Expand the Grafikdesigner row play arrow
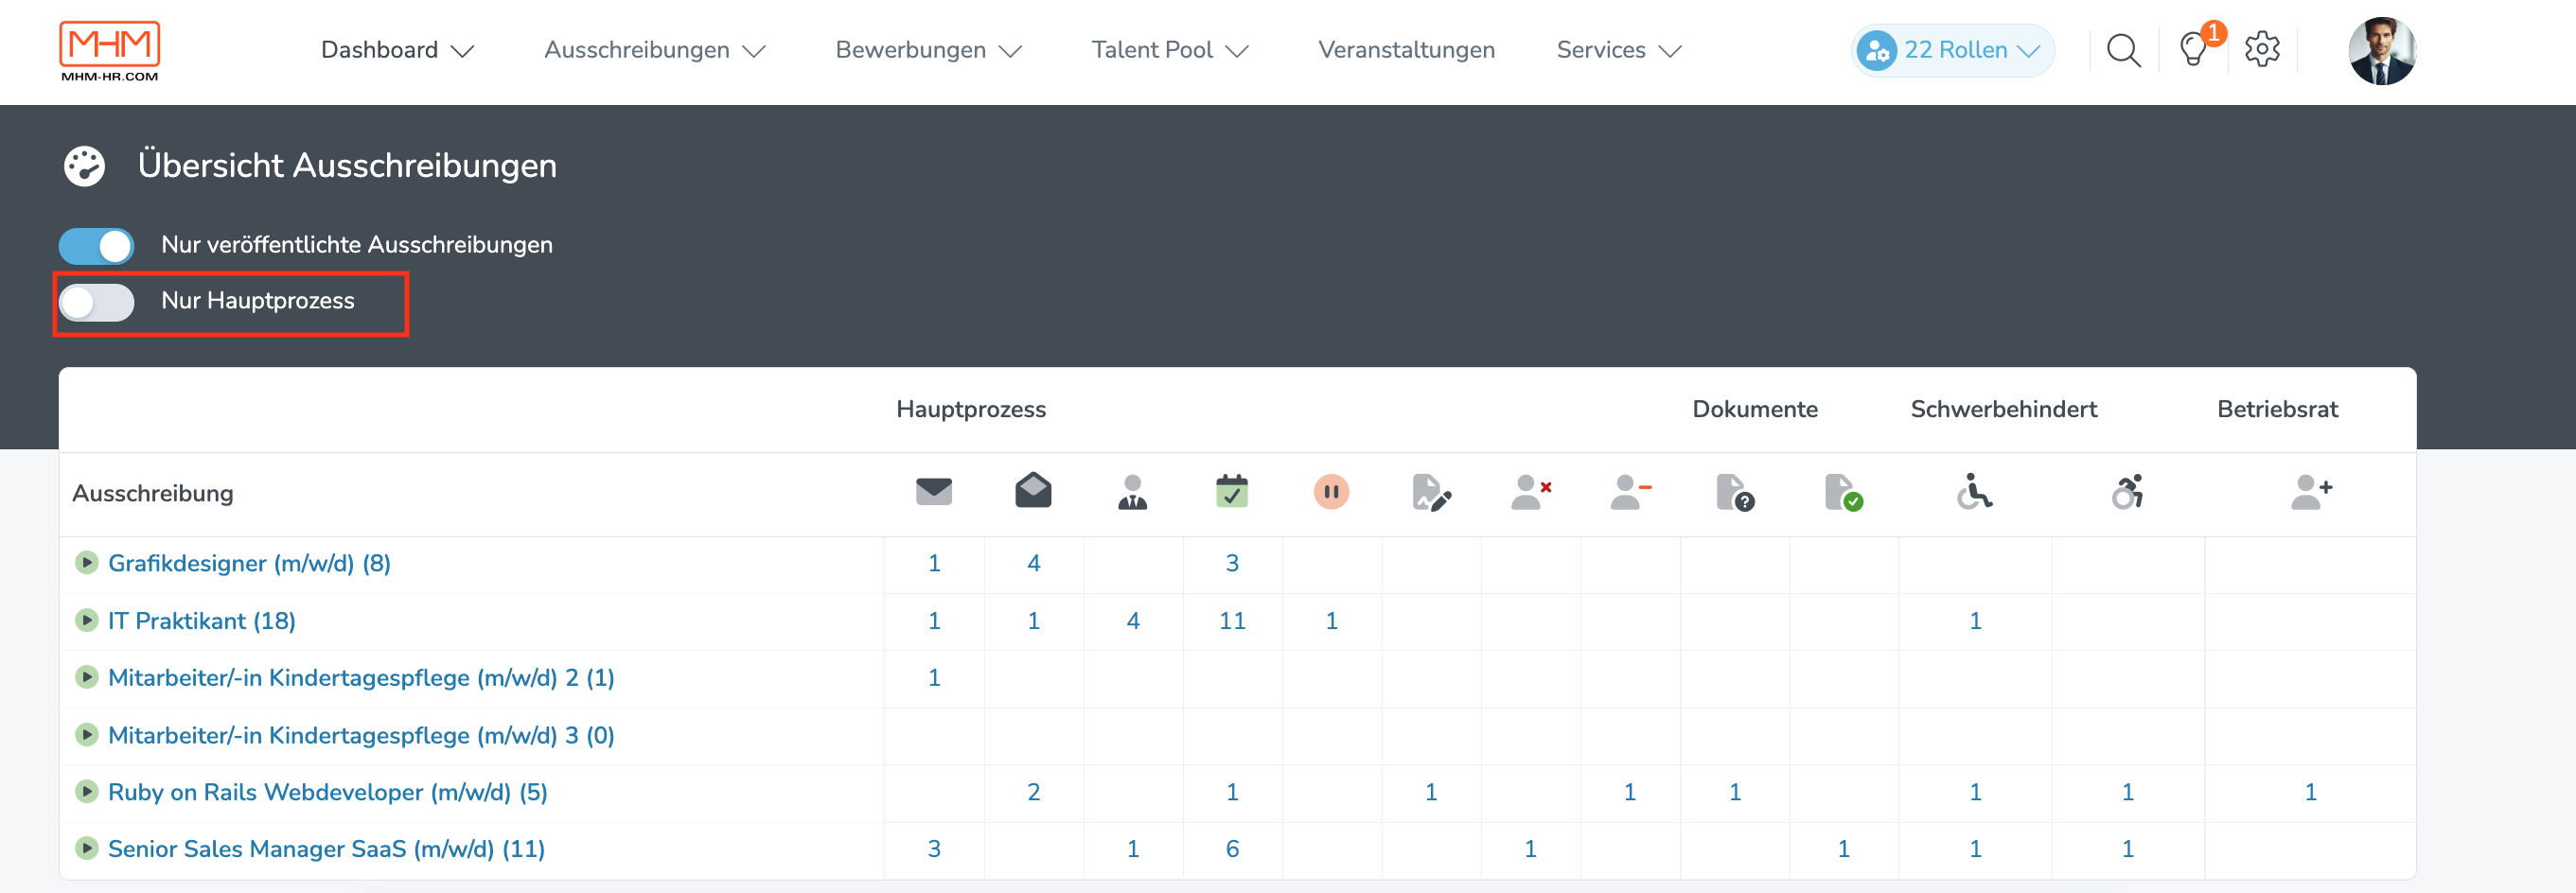Image resolution: width=2576 pixels, height=893 pixels. 86,562
